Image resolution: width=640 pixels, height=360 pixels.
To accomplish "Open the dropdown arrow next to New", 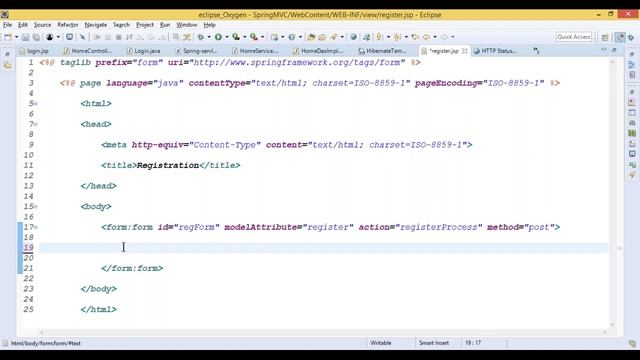I will tap(17, 37).
